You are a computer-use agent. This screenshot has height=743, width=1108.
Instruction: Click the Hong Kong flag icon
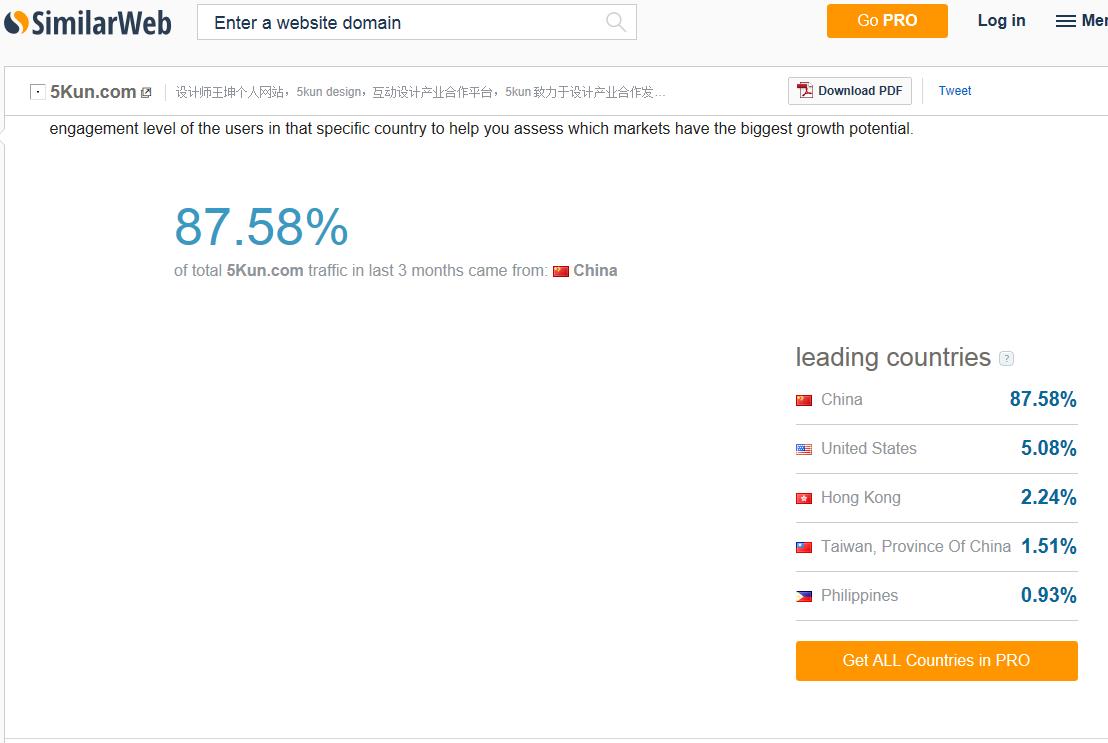[803, 498]
